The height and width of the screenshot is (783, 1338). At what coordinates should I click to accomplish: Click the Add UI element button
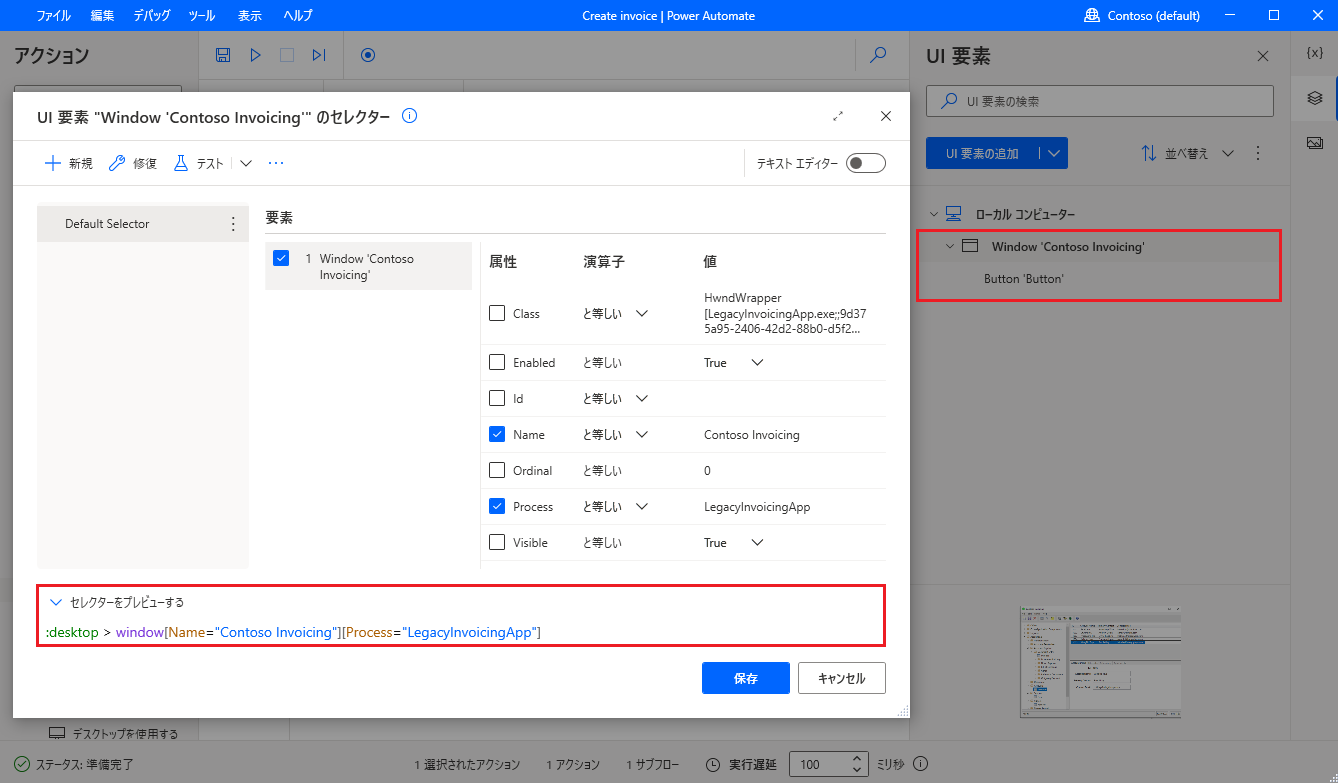point(982,153)
